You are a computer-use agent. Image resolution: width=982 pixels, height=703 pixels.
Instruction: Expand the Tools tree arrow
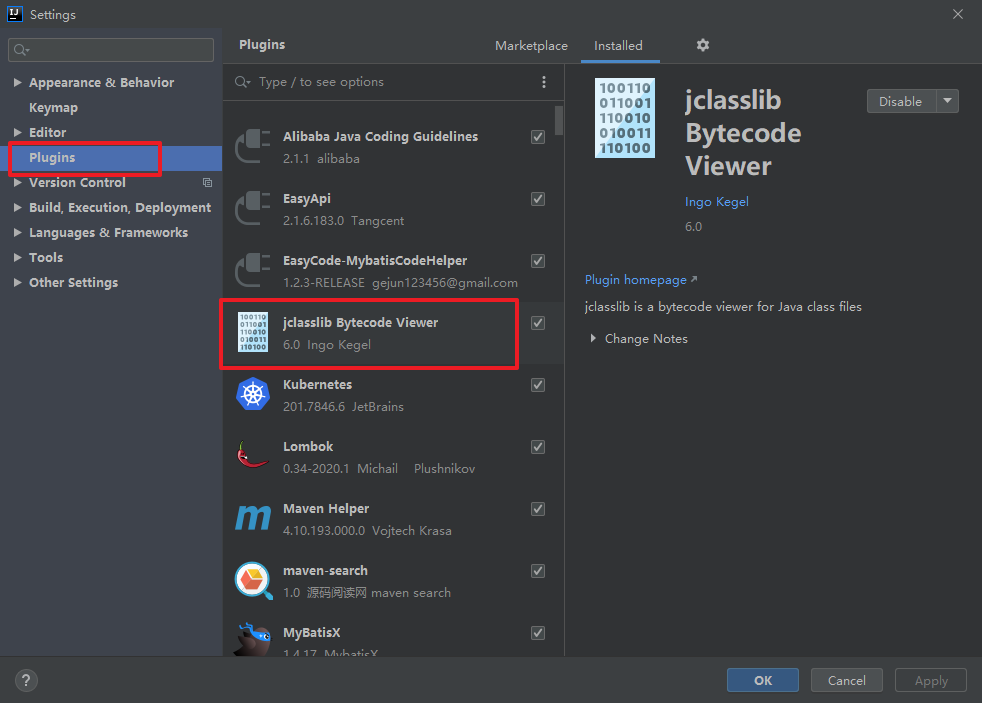click(18, 257)
